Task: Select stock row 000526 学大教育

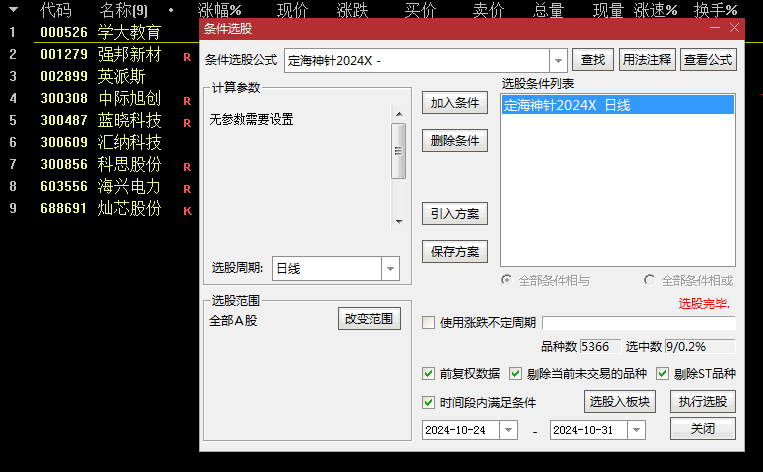Action: (x=100, y=32)
